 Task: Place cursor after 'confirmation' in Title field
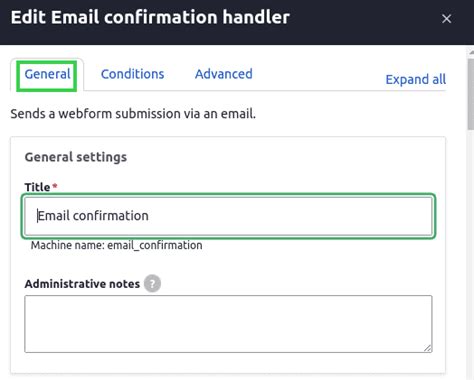pyautogui.click(x=149, y=216)
